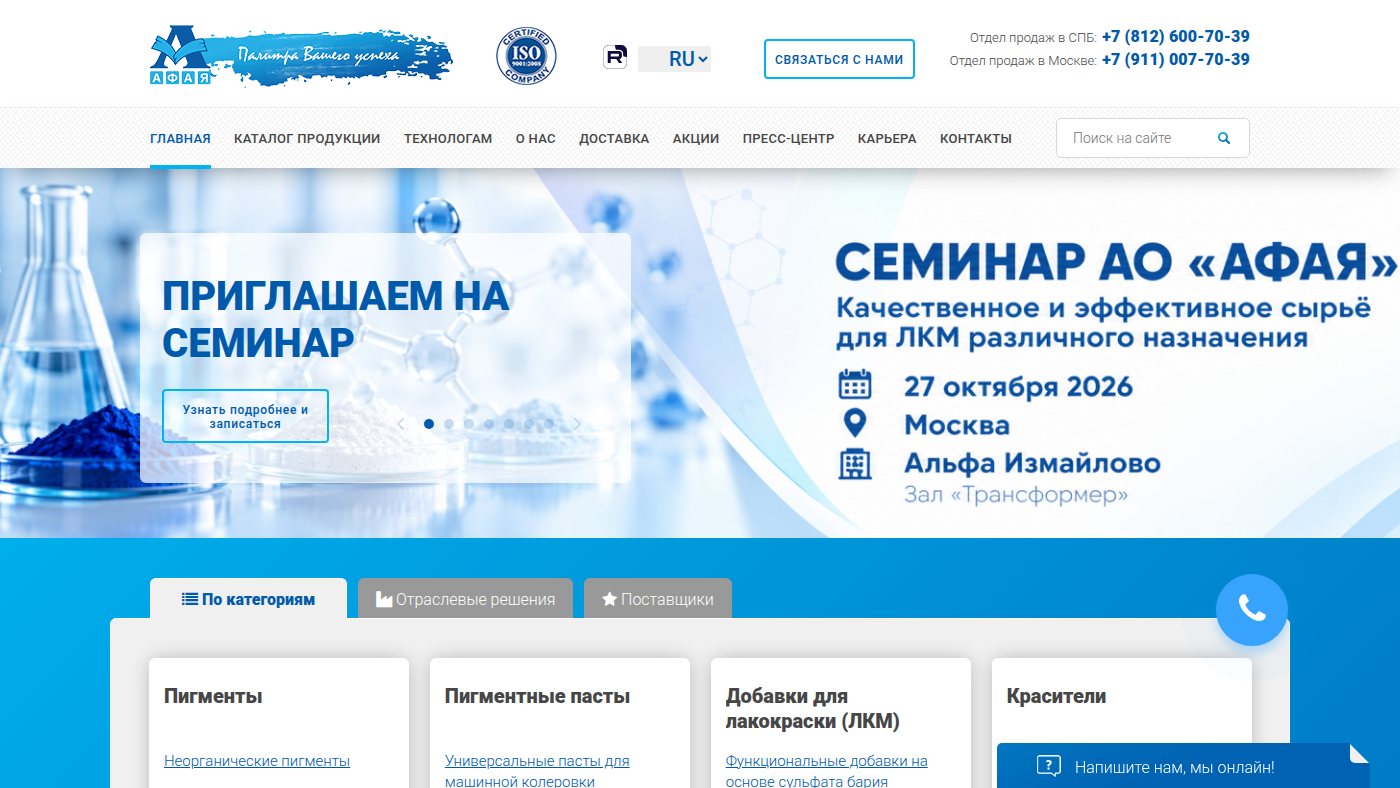Viewport: 1400px width, 788px height.
Task: Switch to the «Отраслевые решения» tab
Action: click(x=465, y=599)
